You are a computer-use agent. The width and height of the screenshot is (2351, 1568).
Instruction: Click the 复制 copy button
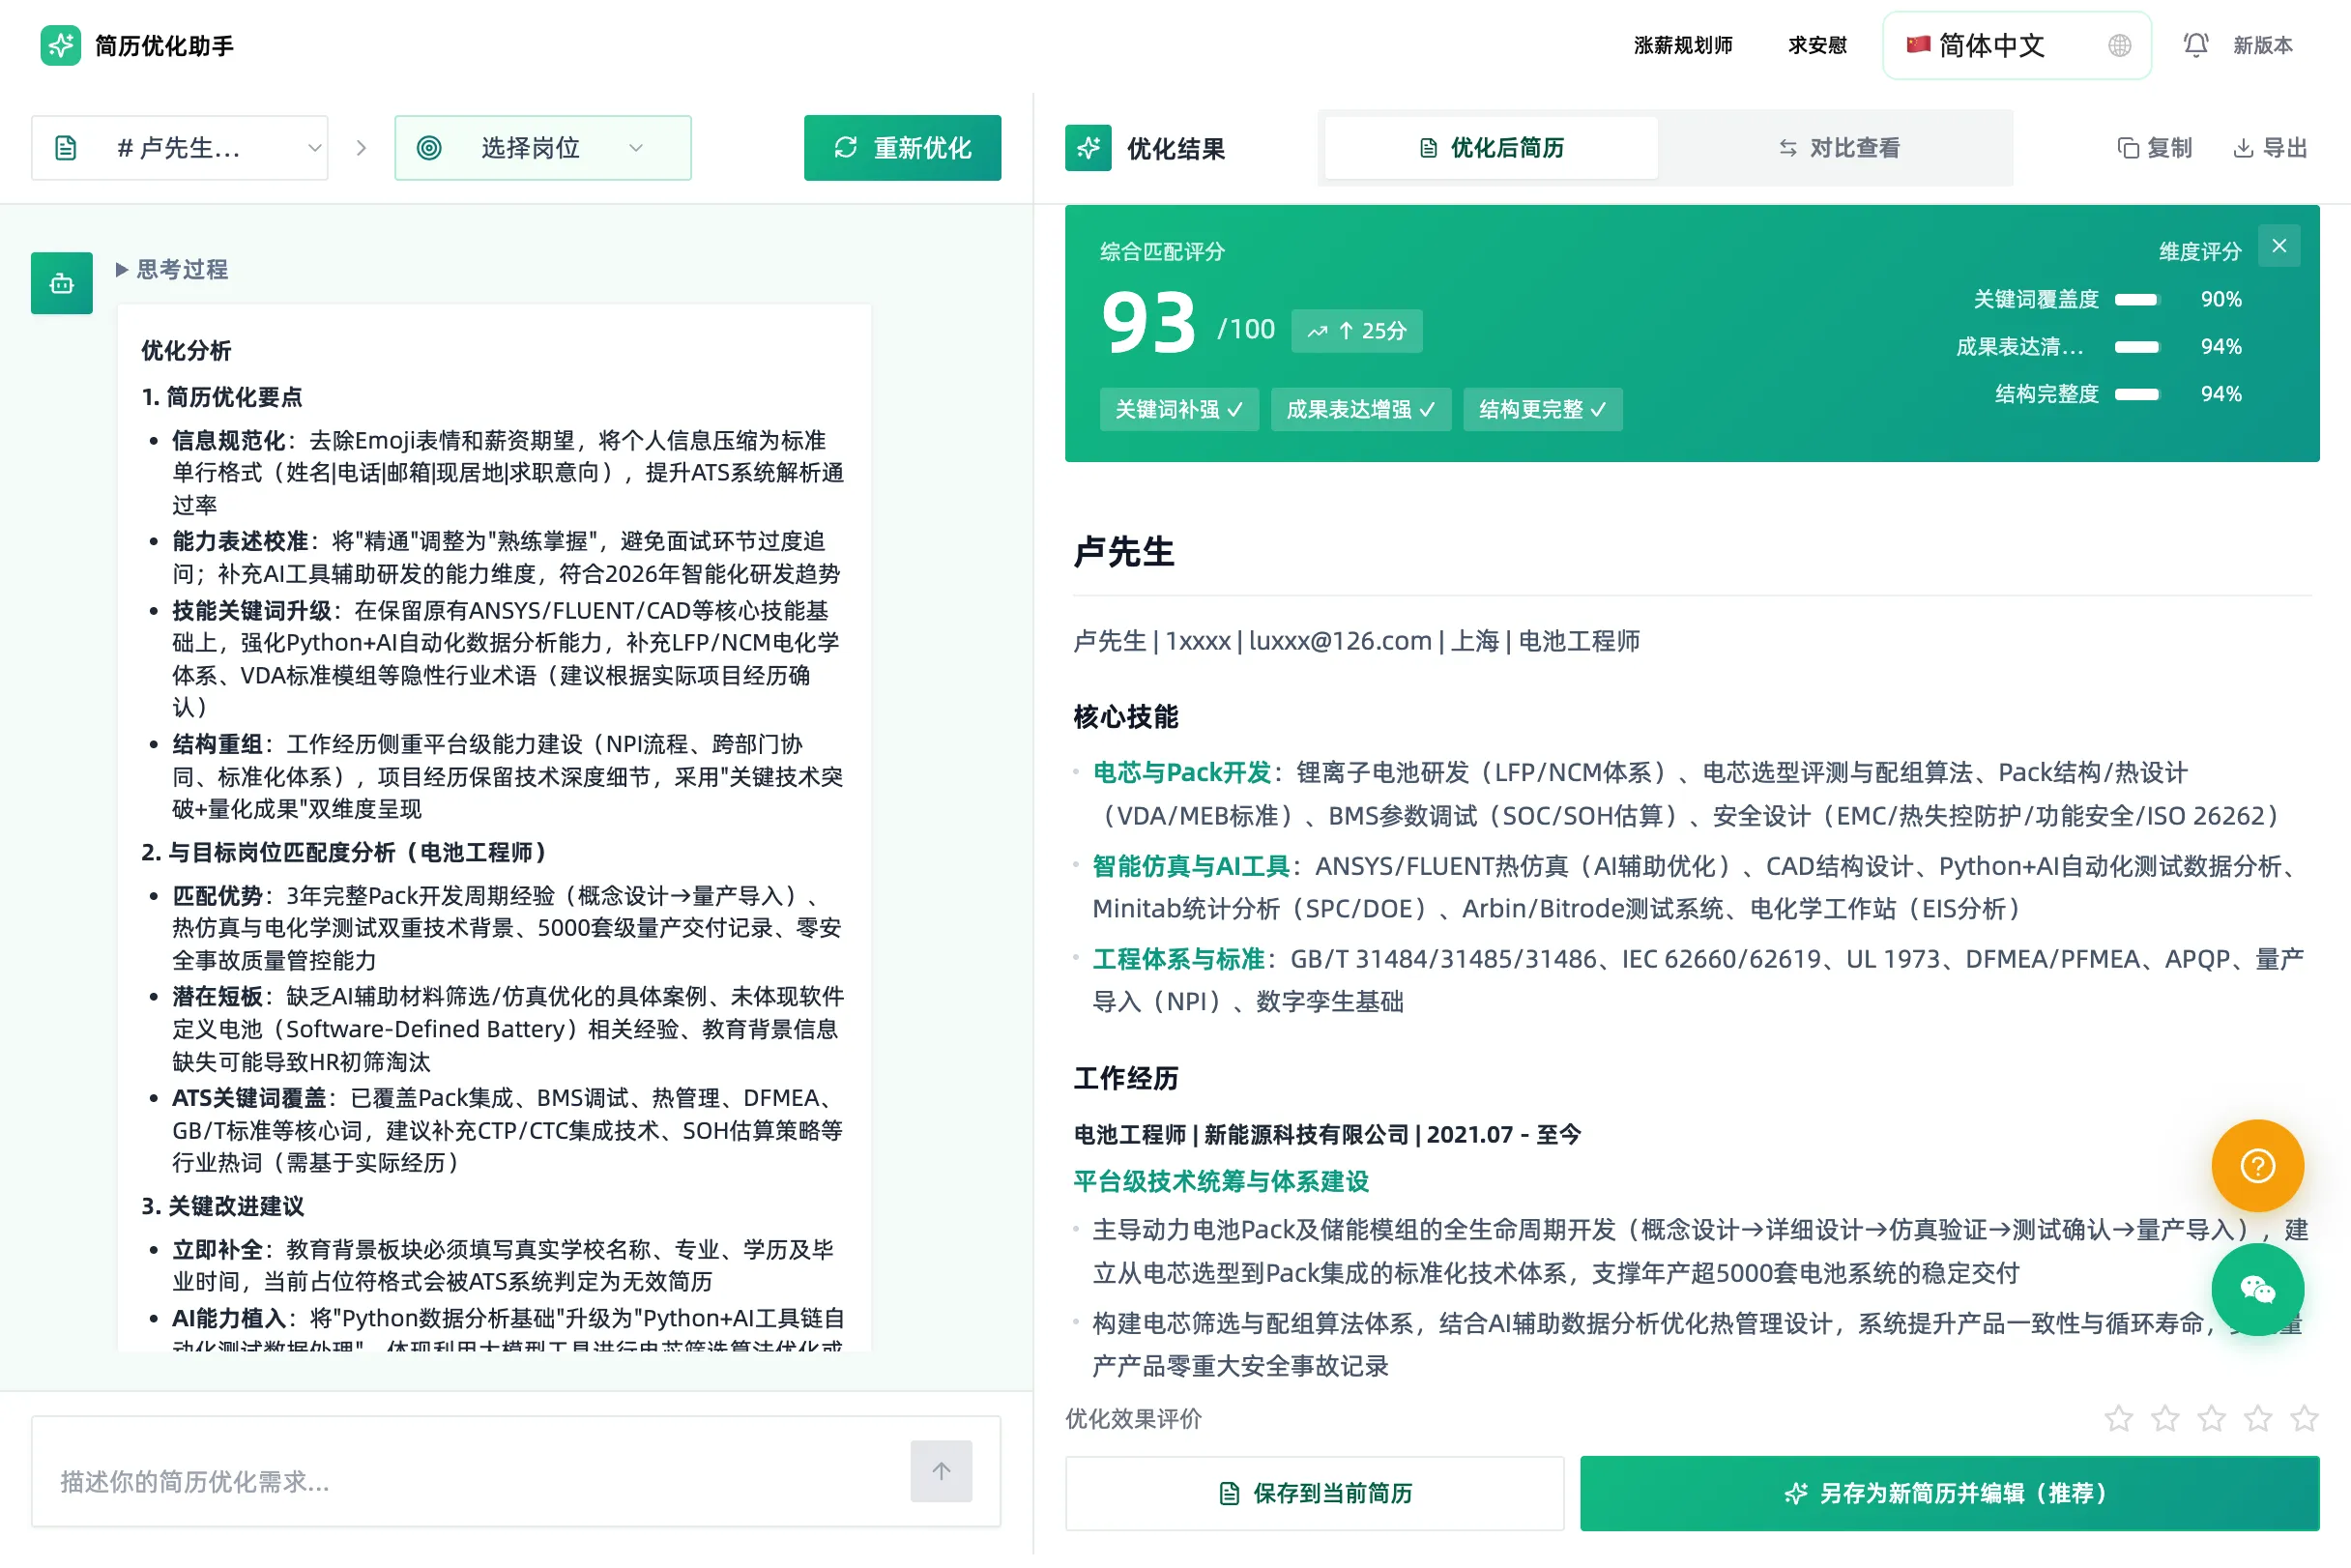click(x=2154, y=148)
